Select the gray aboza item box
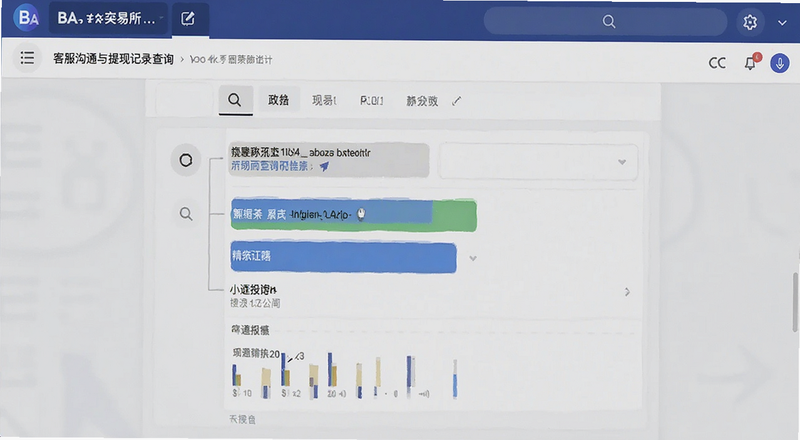 click(329, 160)
